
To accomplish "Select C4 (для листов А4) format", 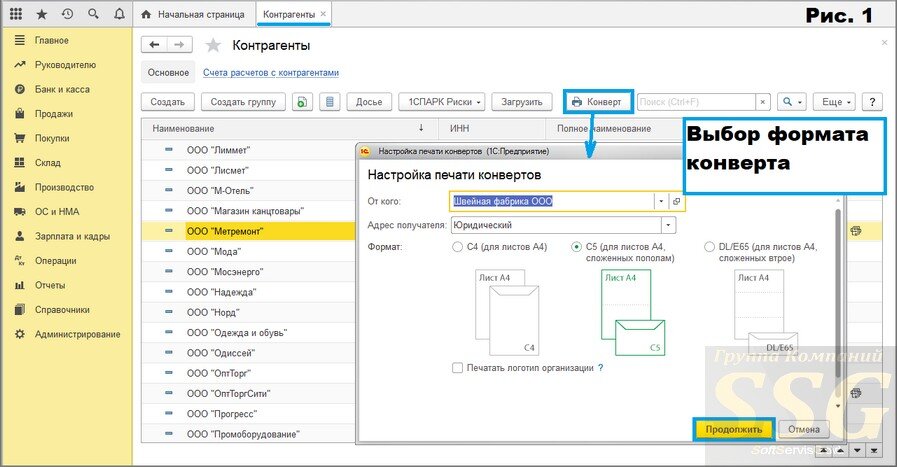I will pyautogui.click(x=457, y=247).
